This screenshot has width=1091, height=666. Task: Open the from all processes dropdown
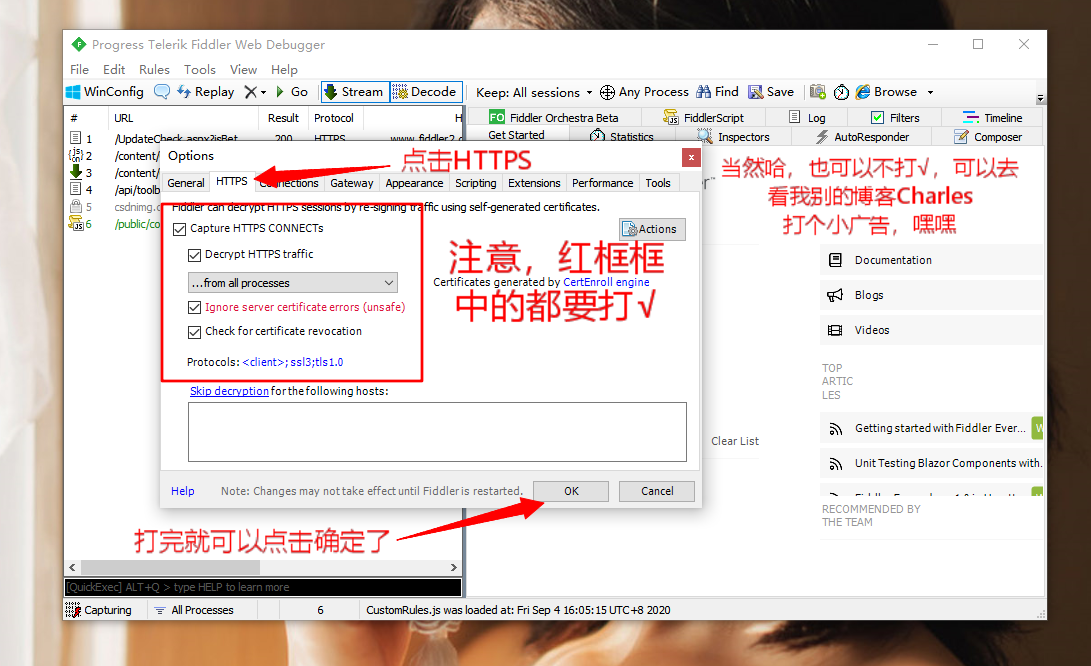292,283
